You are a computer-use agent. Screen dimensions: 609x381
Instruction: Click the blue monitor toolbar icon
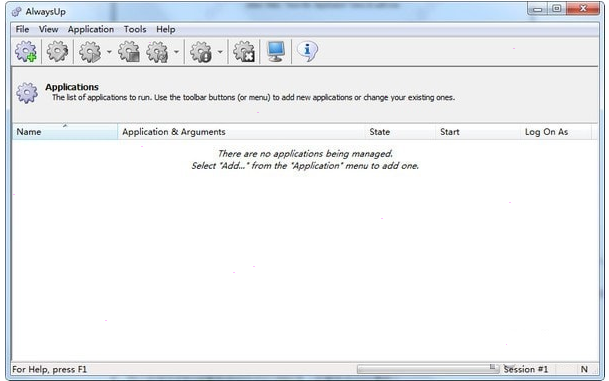coord(276,51)
